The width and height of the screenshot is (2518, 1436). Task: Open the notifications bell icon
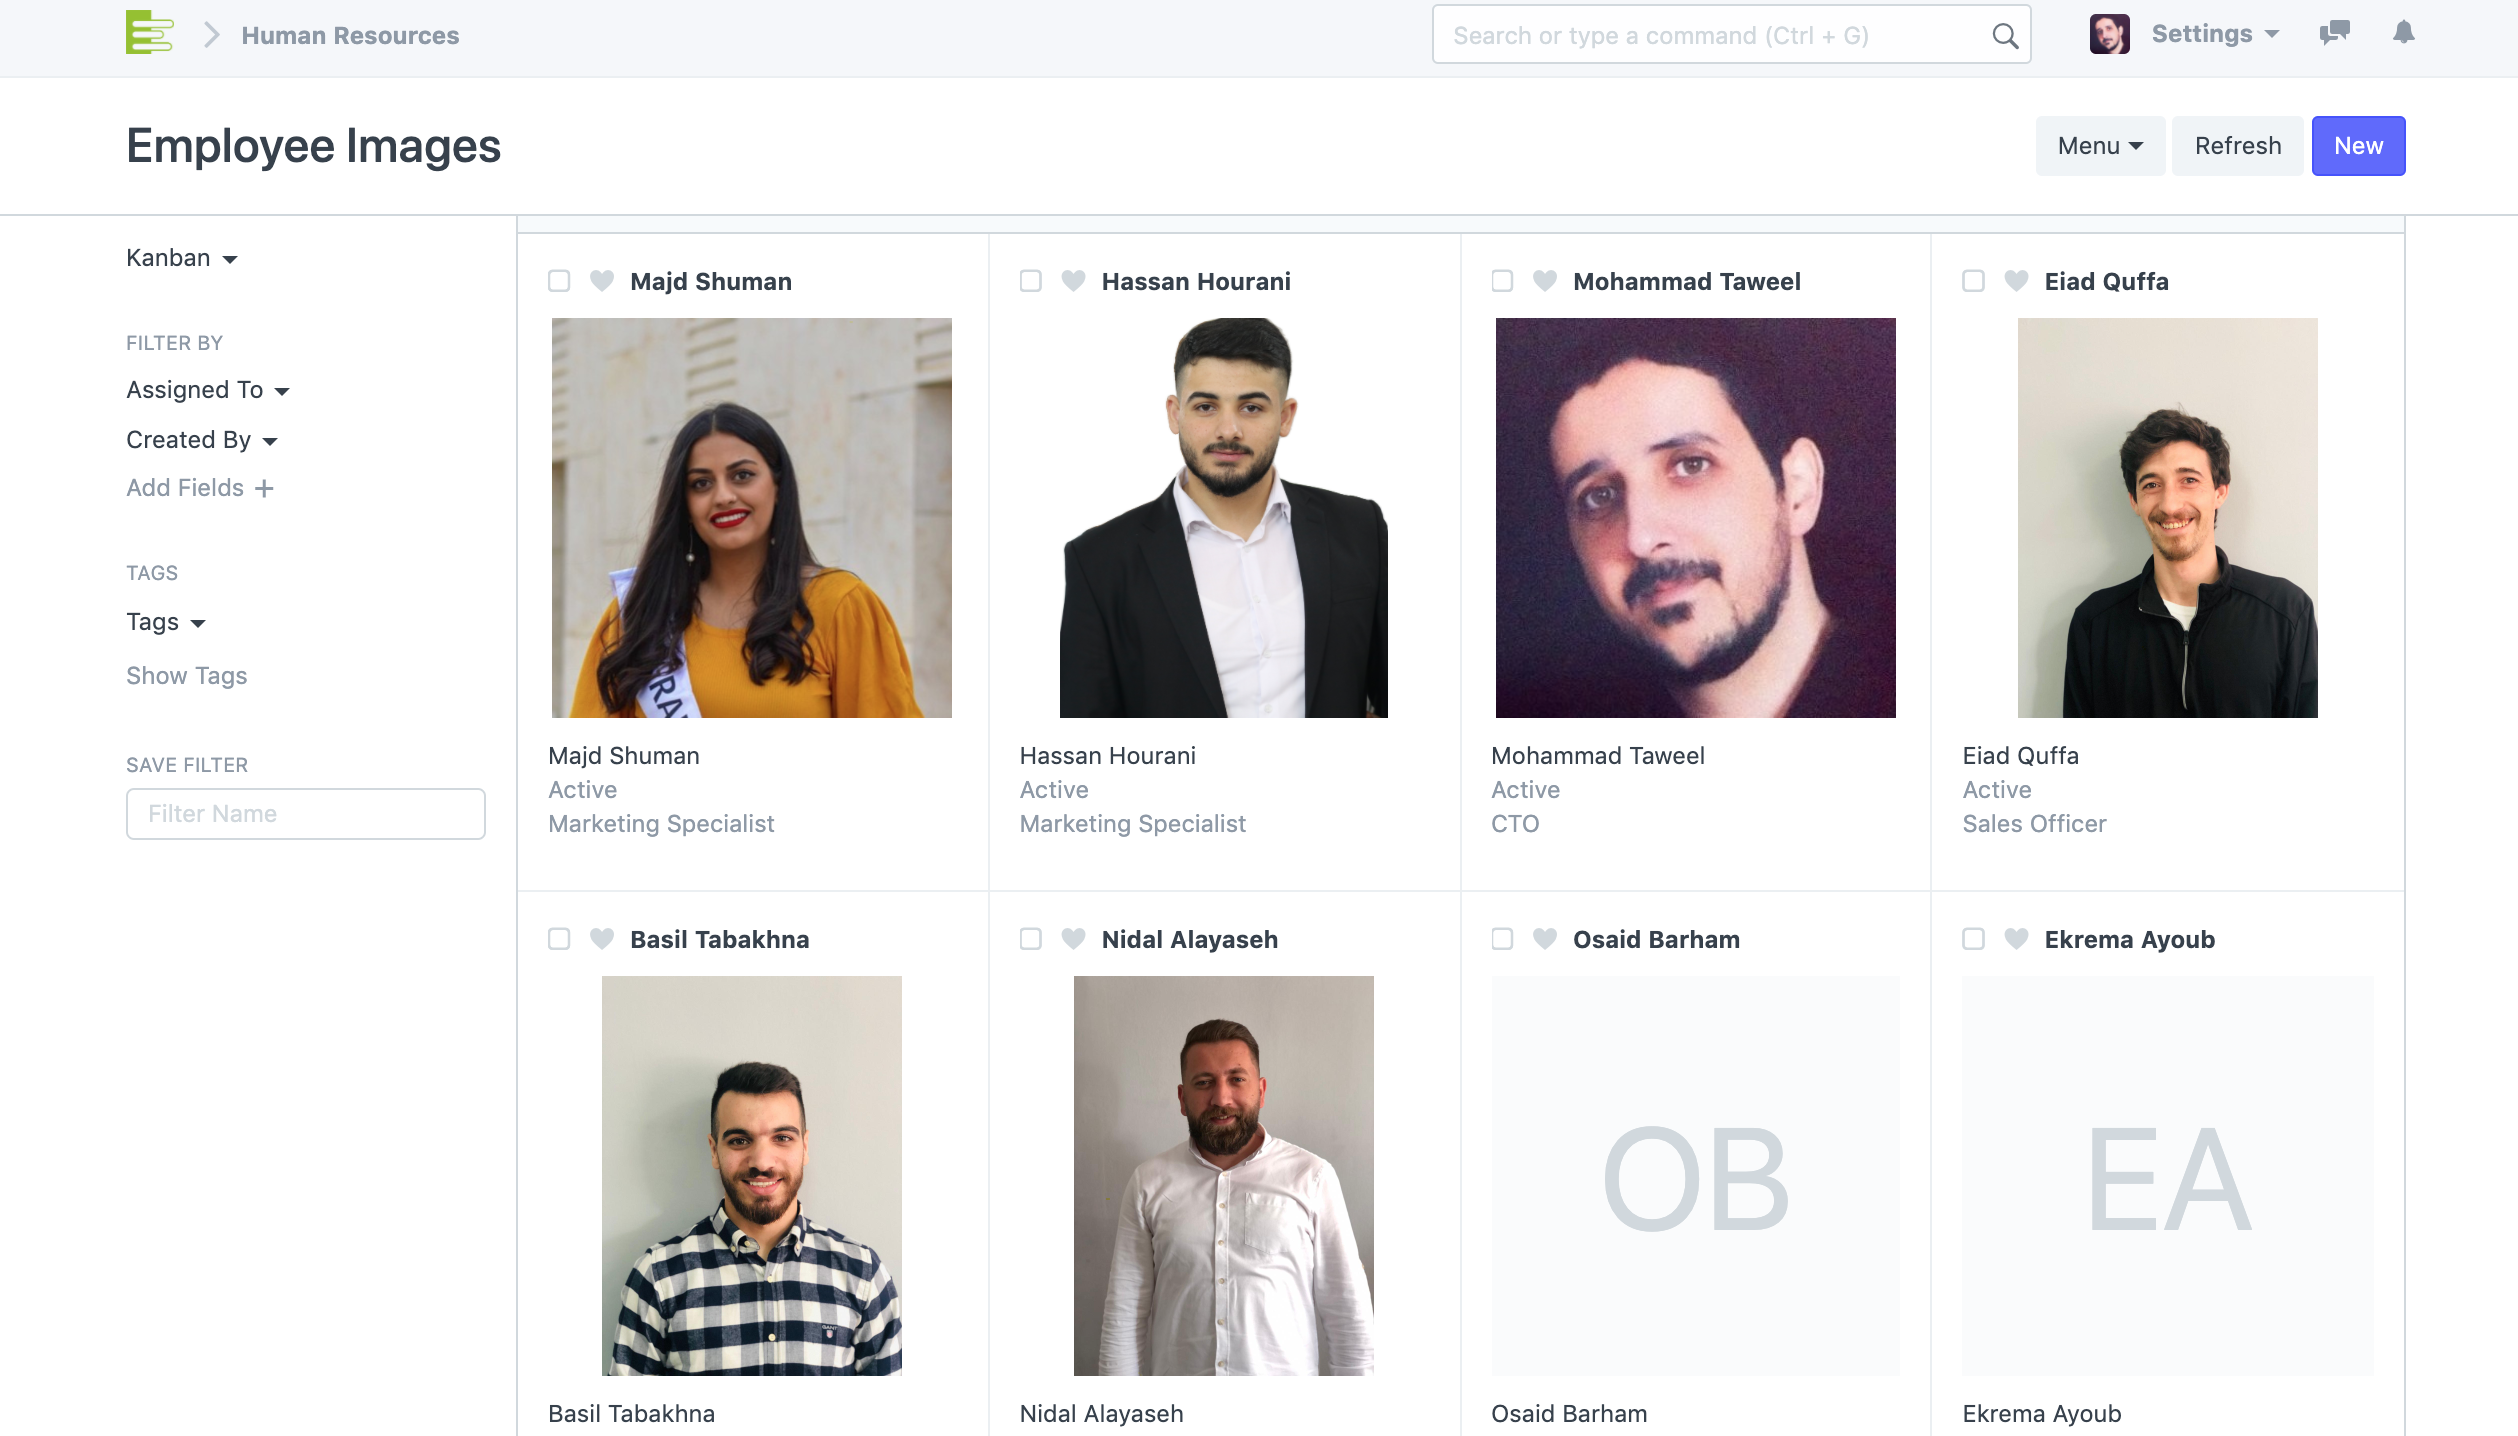click(2403, 33)
